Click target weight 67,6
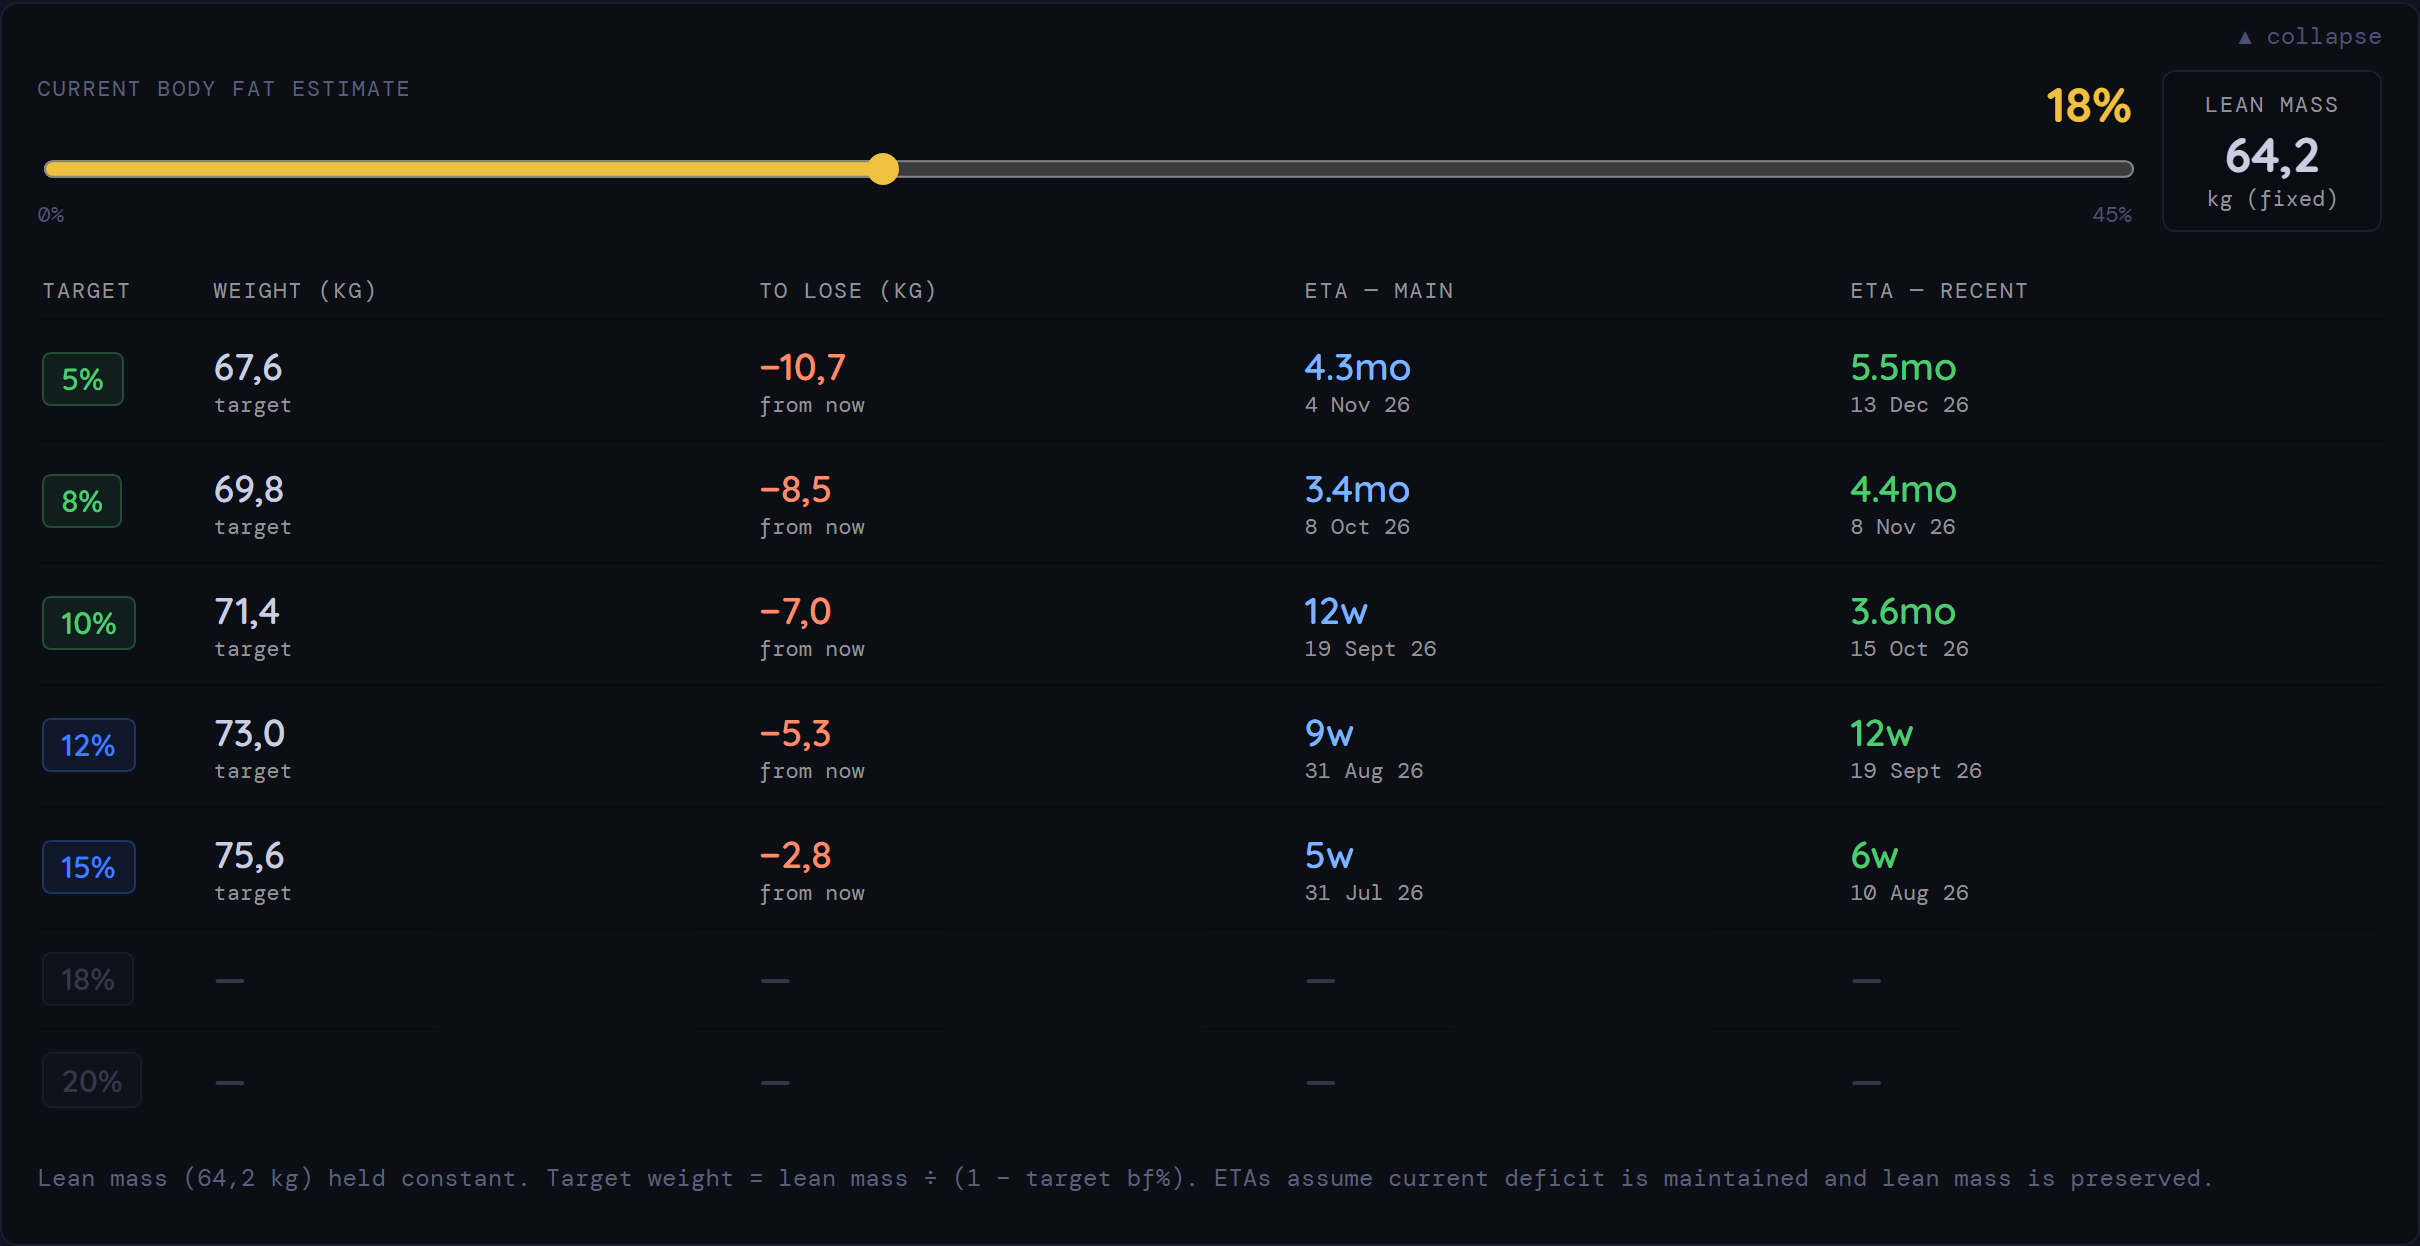Viewport: 2420px width, 1246px height. [248, 368]
